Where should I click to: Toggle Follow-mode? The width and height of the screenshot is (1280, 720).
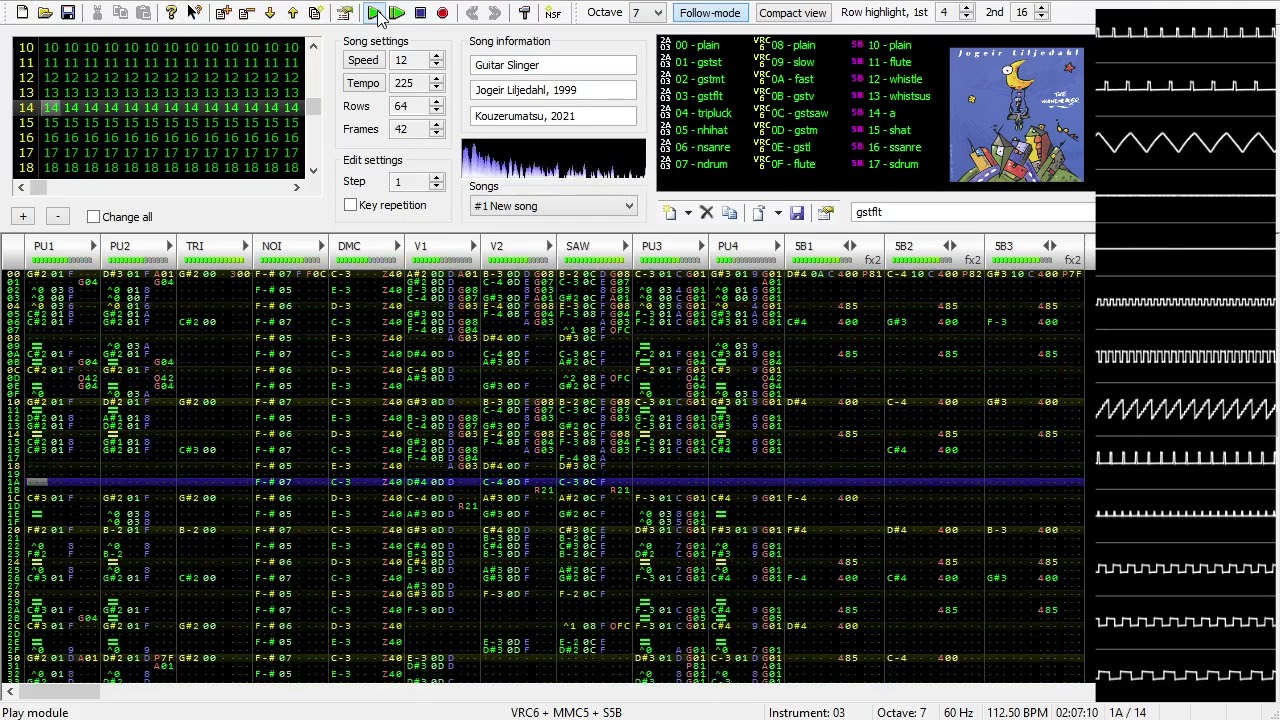coord(709,13)
